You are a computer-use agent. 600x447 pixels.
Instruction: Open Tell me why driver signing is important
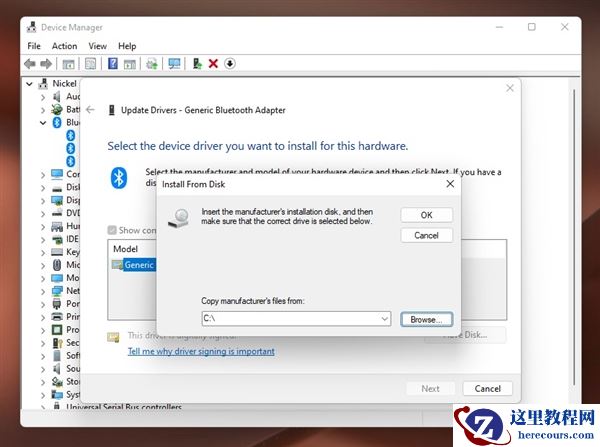click(x=201, y=351)
